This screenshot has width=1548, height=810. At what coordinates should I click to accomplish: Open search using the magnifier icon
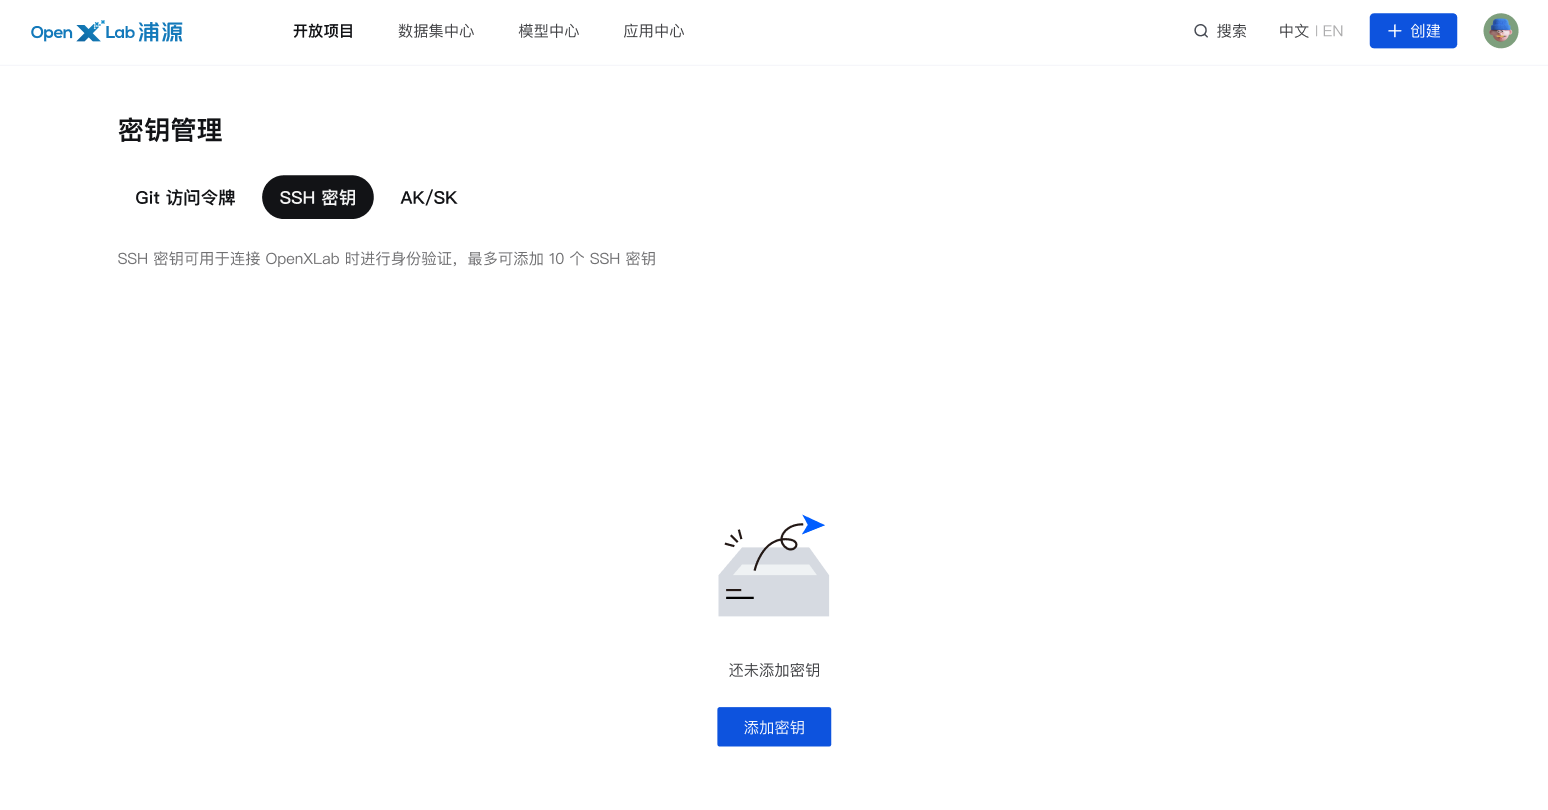(1200, 31)
